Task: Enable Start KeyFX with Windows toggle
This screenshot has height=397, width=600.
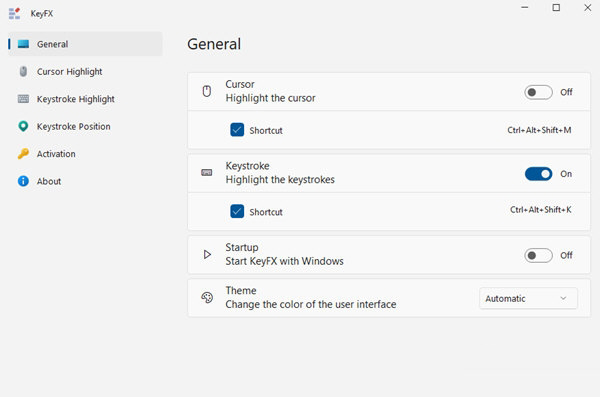Action: tap(538, 255)
